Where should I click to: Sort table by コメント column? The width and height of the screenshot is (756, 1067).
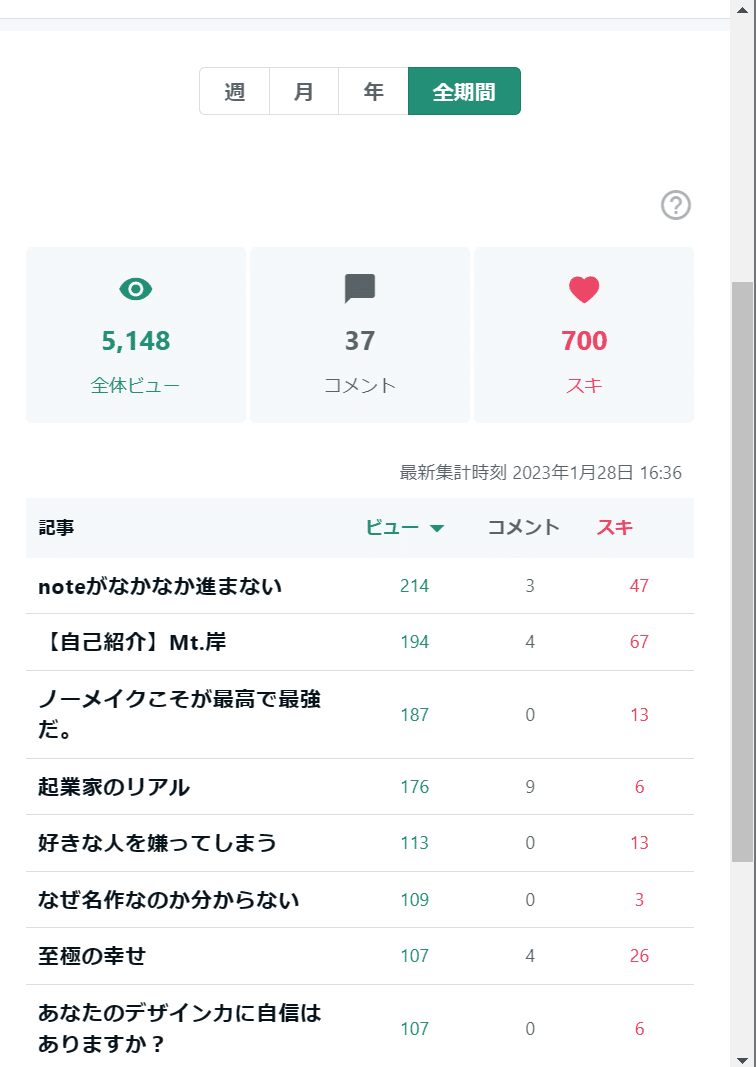pyautogui.click(x=523, y=527)
